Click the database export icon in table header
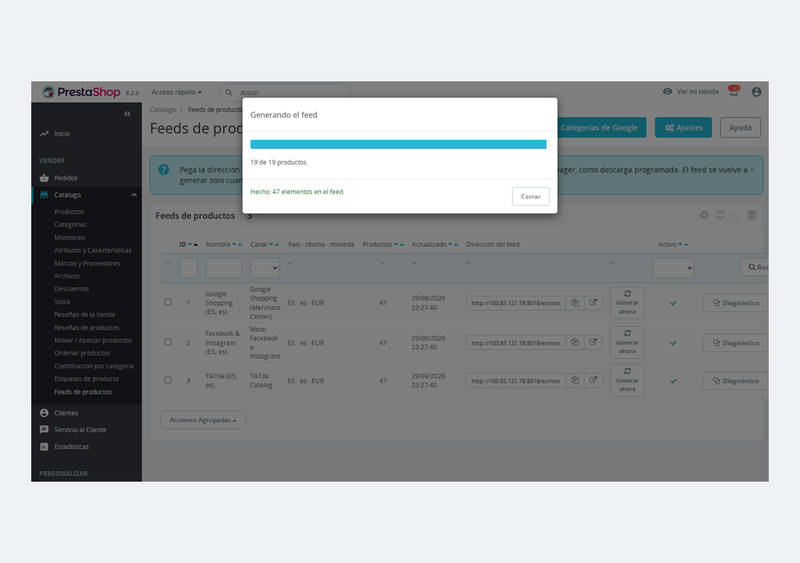This screenshot has height=563, width=800. [752, 215]
